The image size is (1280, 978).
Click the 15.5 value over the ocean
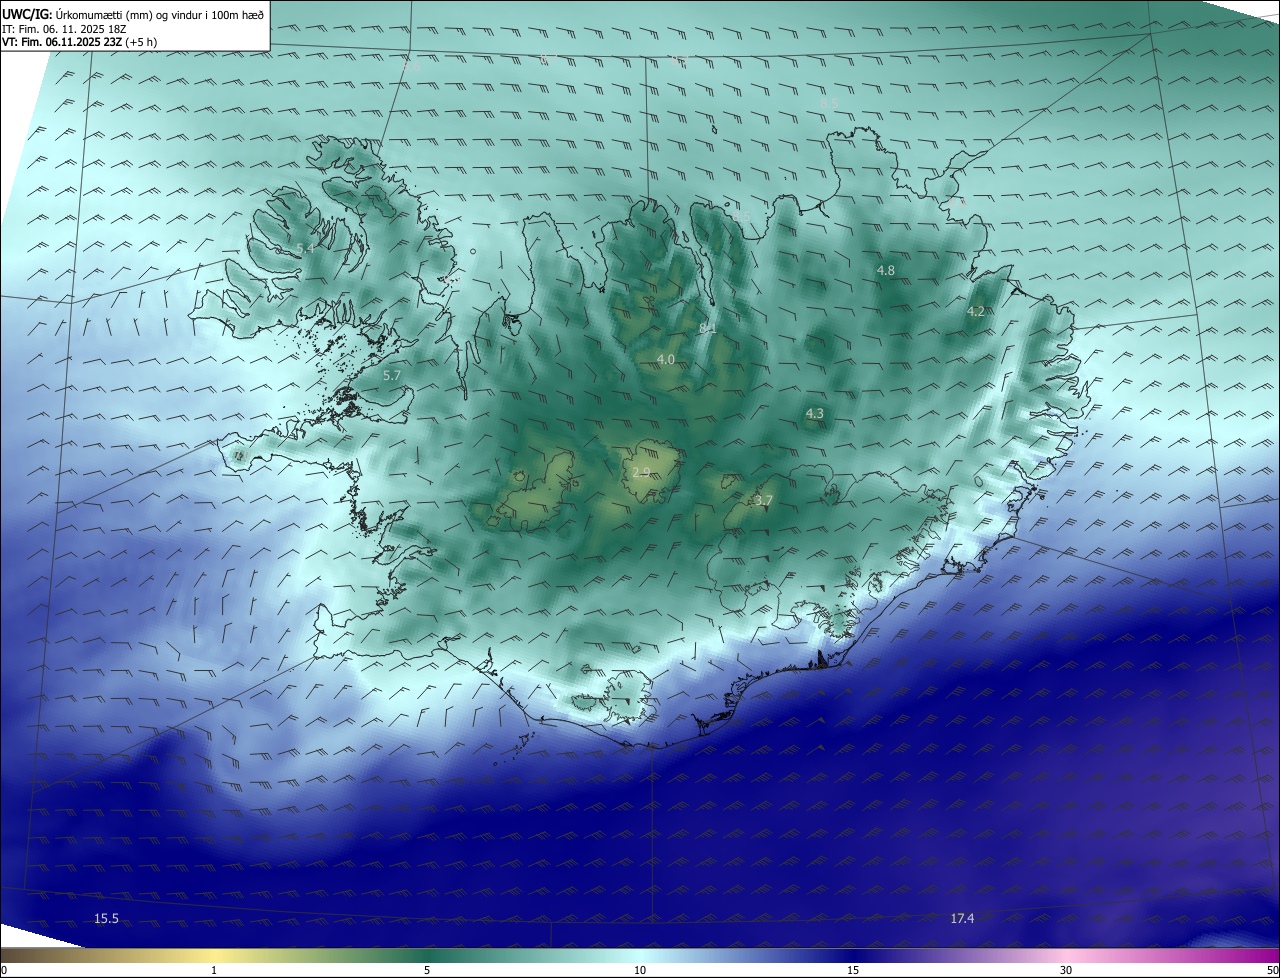point(106,918)
